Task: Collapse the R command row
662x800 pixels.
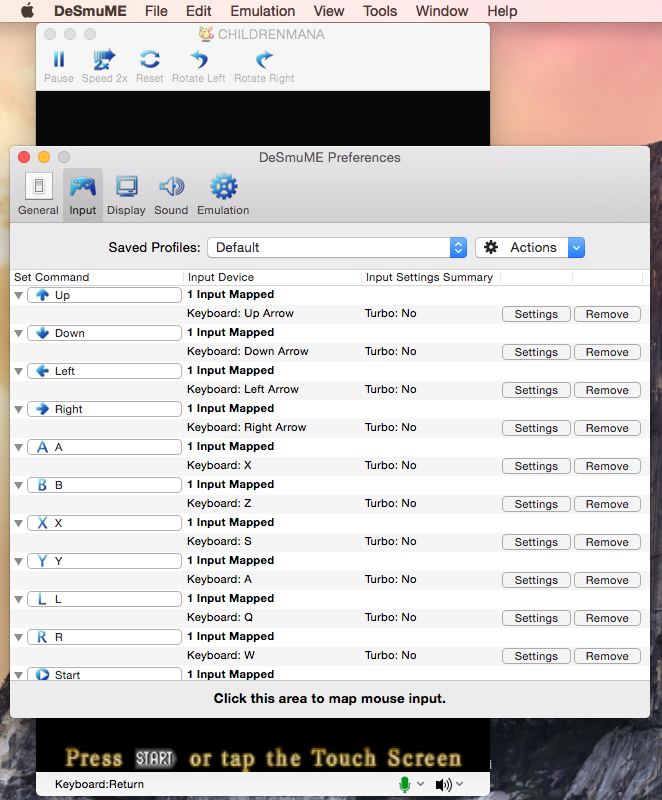Action: click(18, 638)
